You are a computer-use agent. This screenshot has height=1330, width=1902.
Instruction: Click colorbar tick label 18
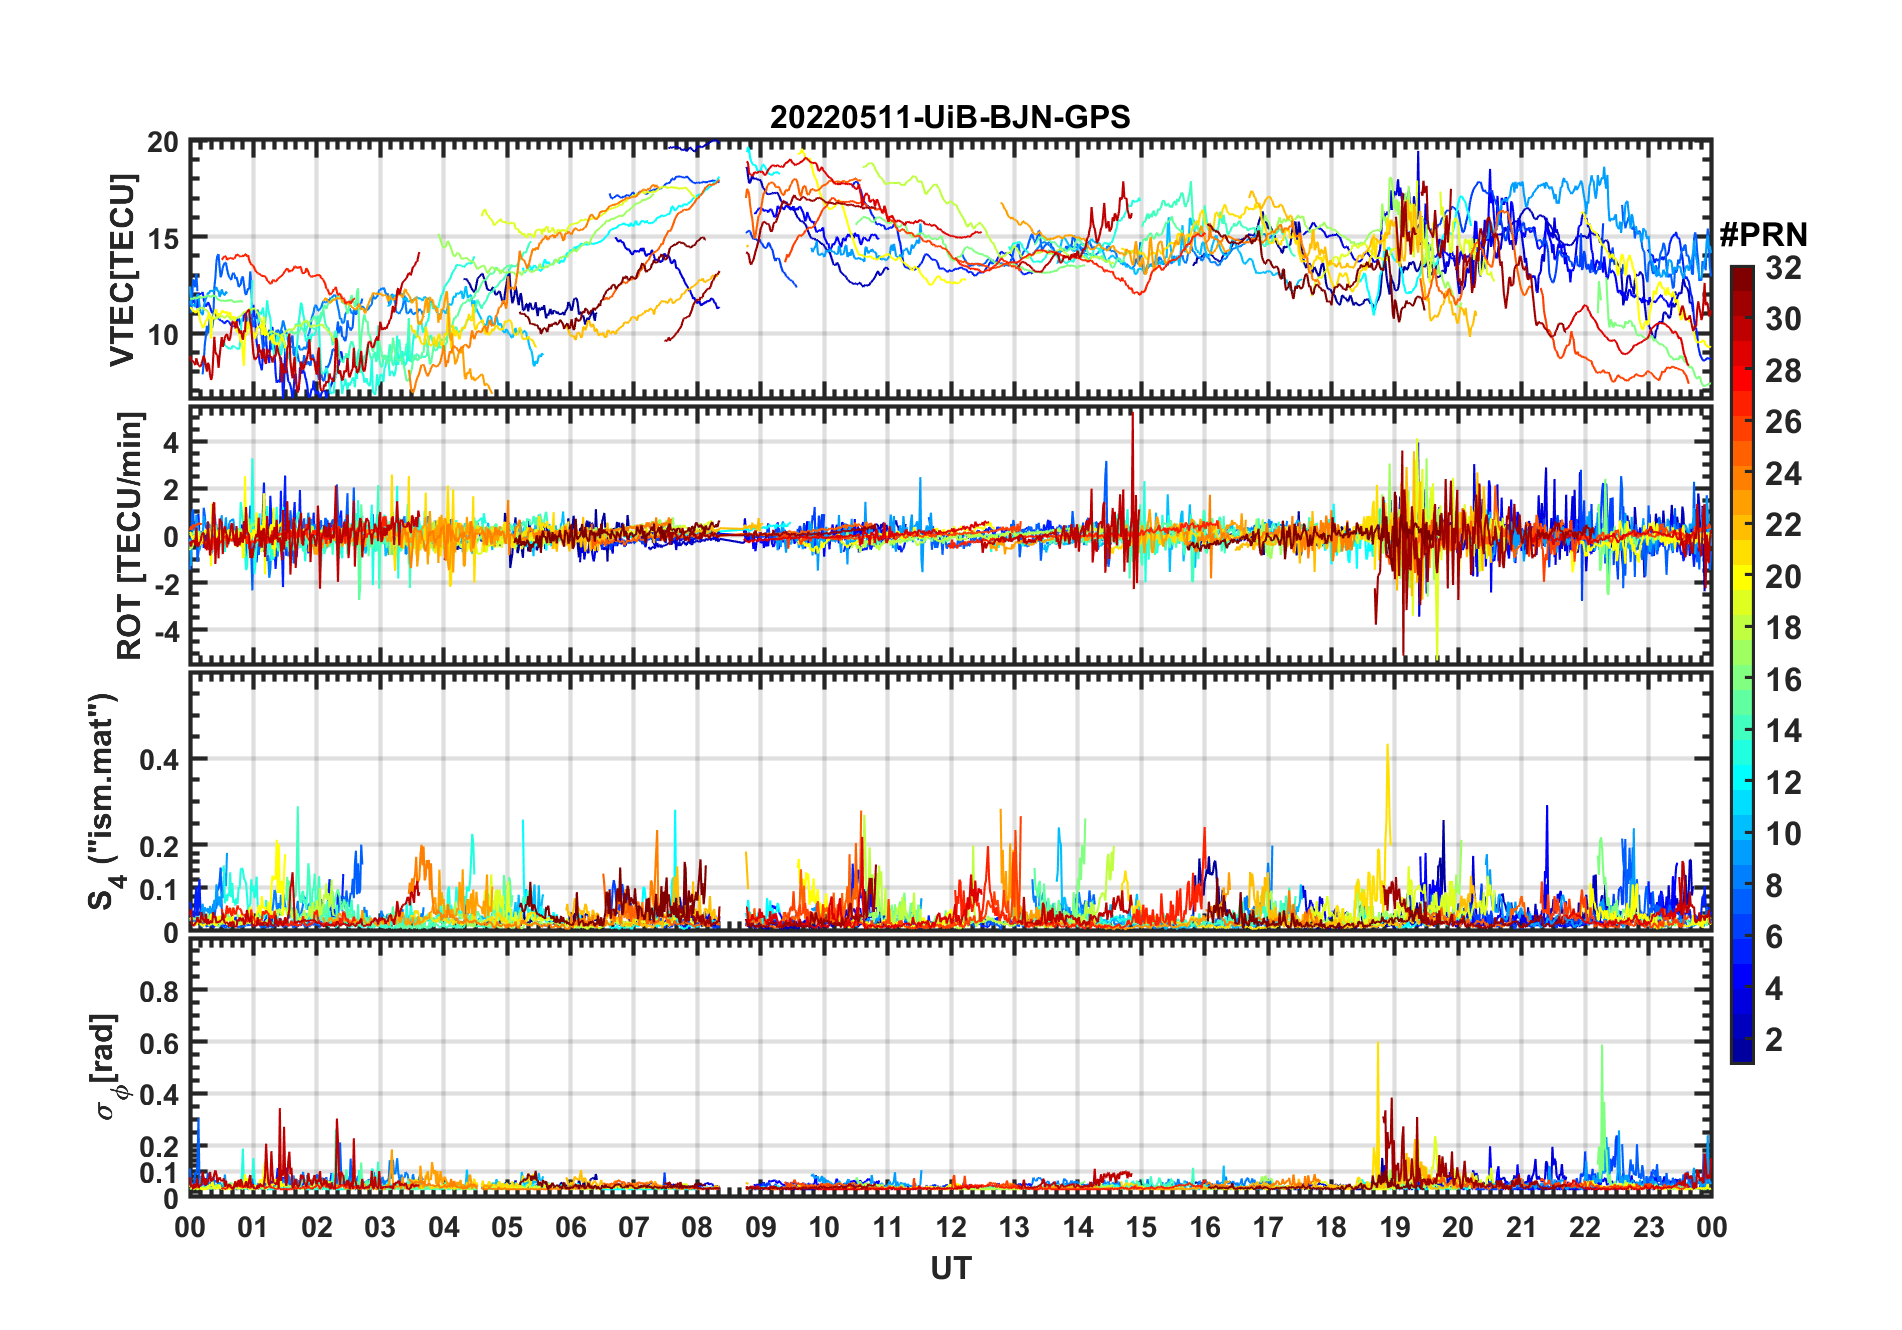[1784, 628]
